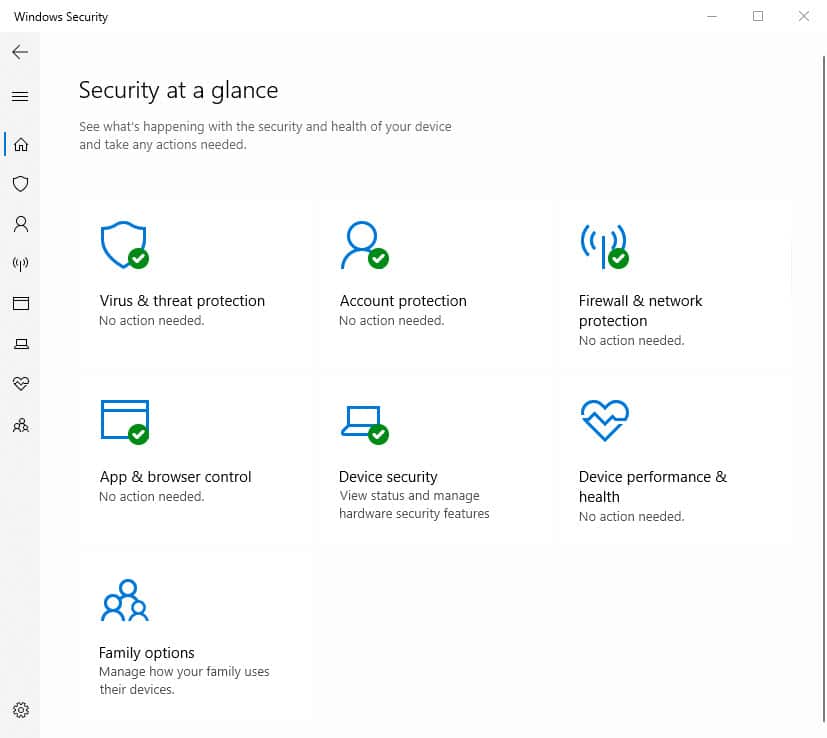The height and width of the screenshot is (738, 827).
Task: Click the green checkmark on the Virus & threat protection shield
Action: (x=139, y=259)
